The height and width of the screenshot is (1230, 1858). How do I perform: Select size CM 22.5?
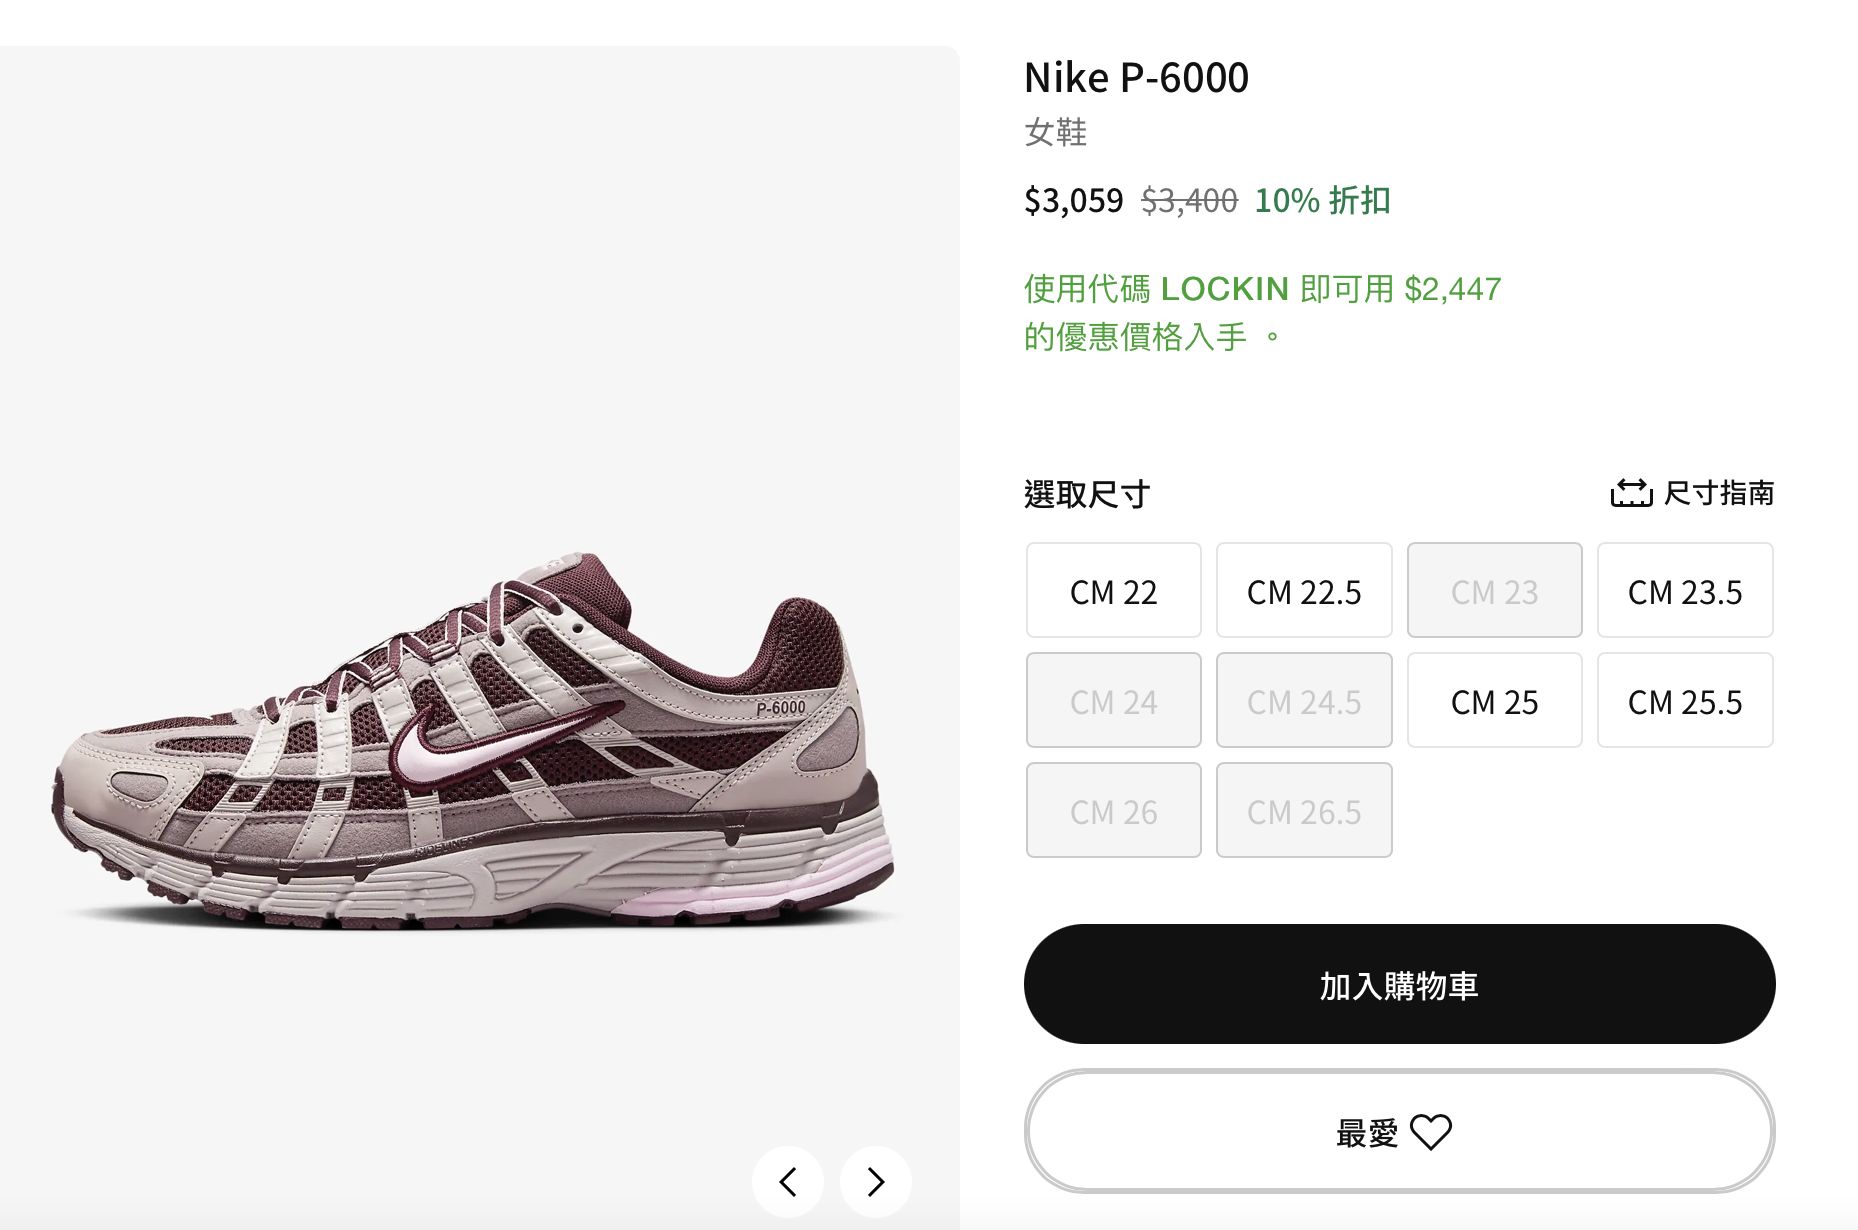click(x=1303, y=591)
